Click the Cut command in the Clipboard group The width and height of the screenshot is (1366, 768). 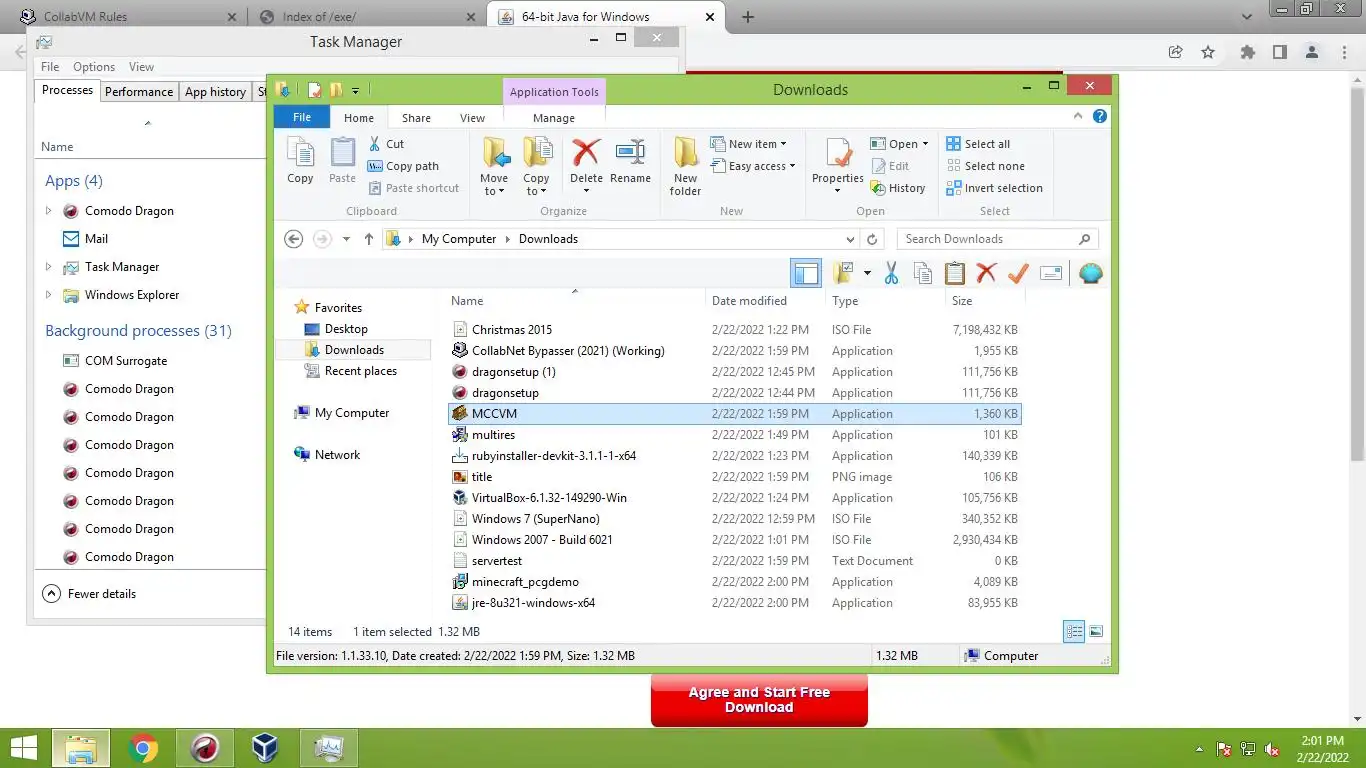(386, 144)
